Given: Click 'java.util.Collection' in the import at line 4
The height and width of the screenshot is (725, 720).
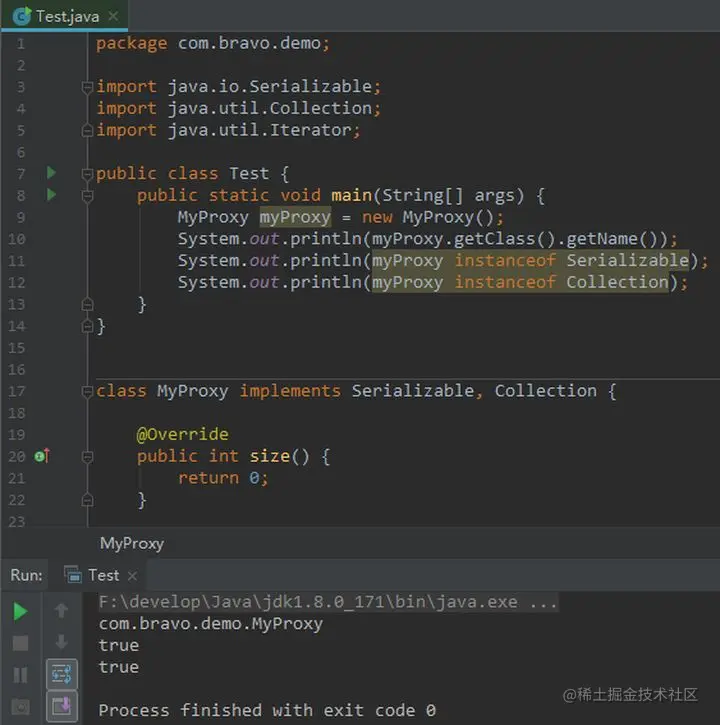Looking at the screenshot, I should click(x=270, y=108).
